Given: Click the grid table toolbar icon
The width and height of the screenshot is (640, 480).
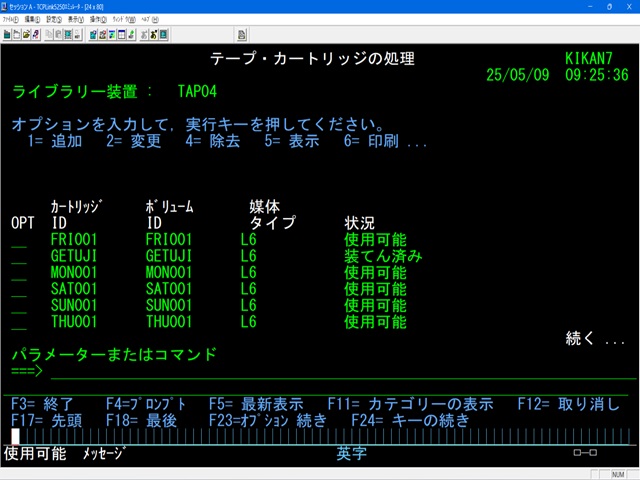Looking at the screenshot, I should tap(122, 35).
